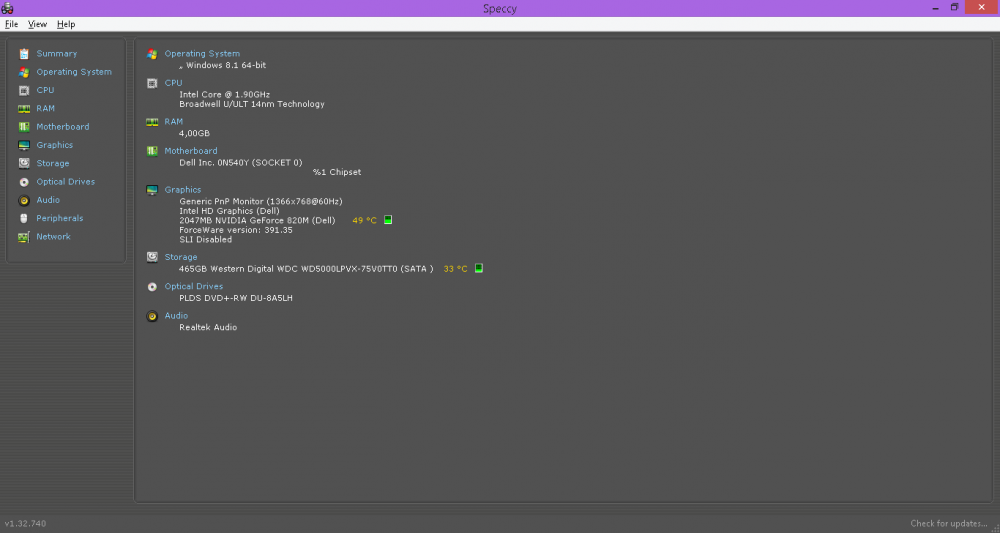Show the Audio sidebar section

coord(48,200)
